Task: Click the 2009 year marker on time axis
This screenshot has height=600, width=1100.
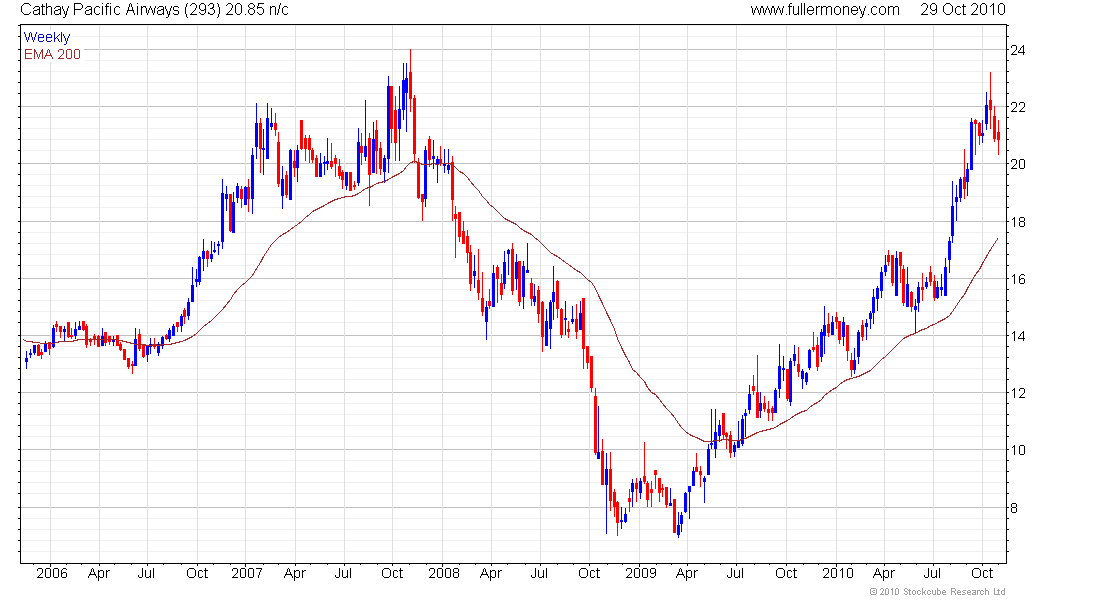Action: pos(640,573)
